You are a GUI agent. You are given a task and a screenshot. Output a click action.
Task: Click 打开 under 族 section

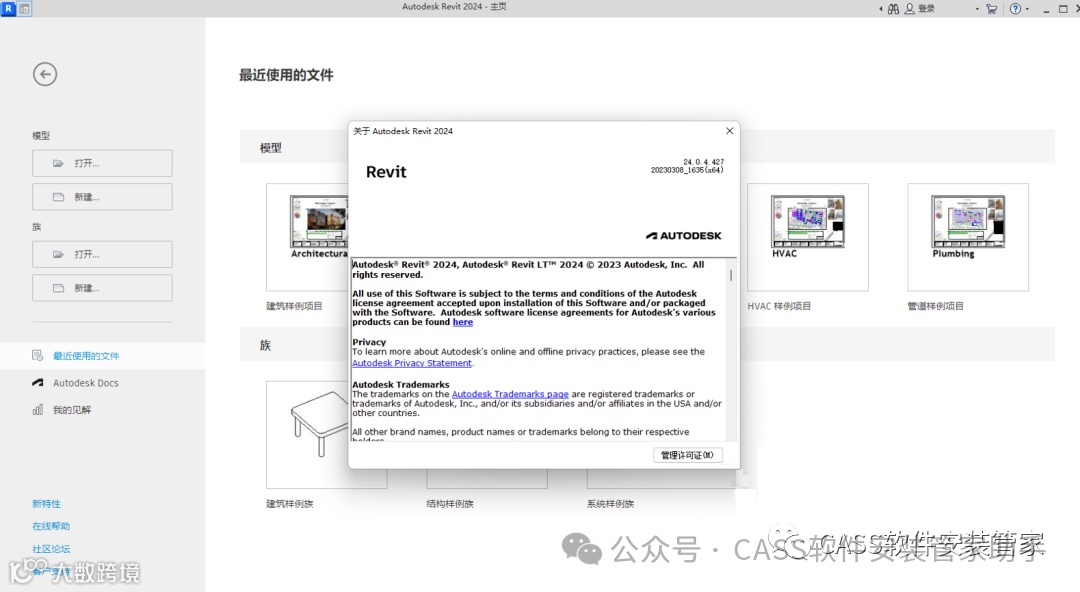pos(102,254)
